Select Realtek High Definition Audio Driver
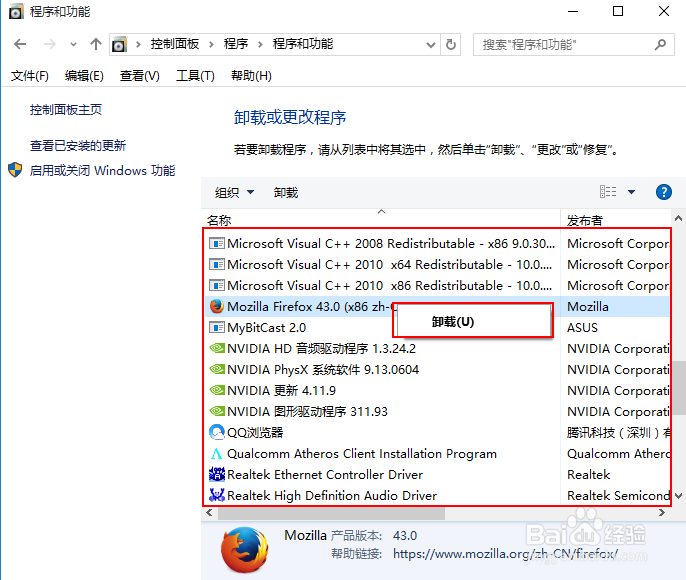686x580 pixels. point(332,496)
